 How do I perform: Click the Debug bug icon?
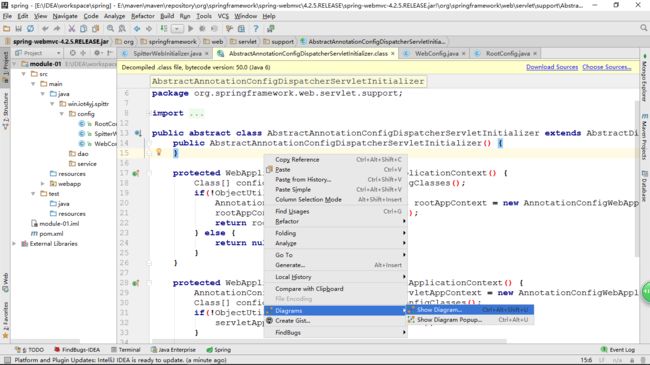[x=202, y=29]
